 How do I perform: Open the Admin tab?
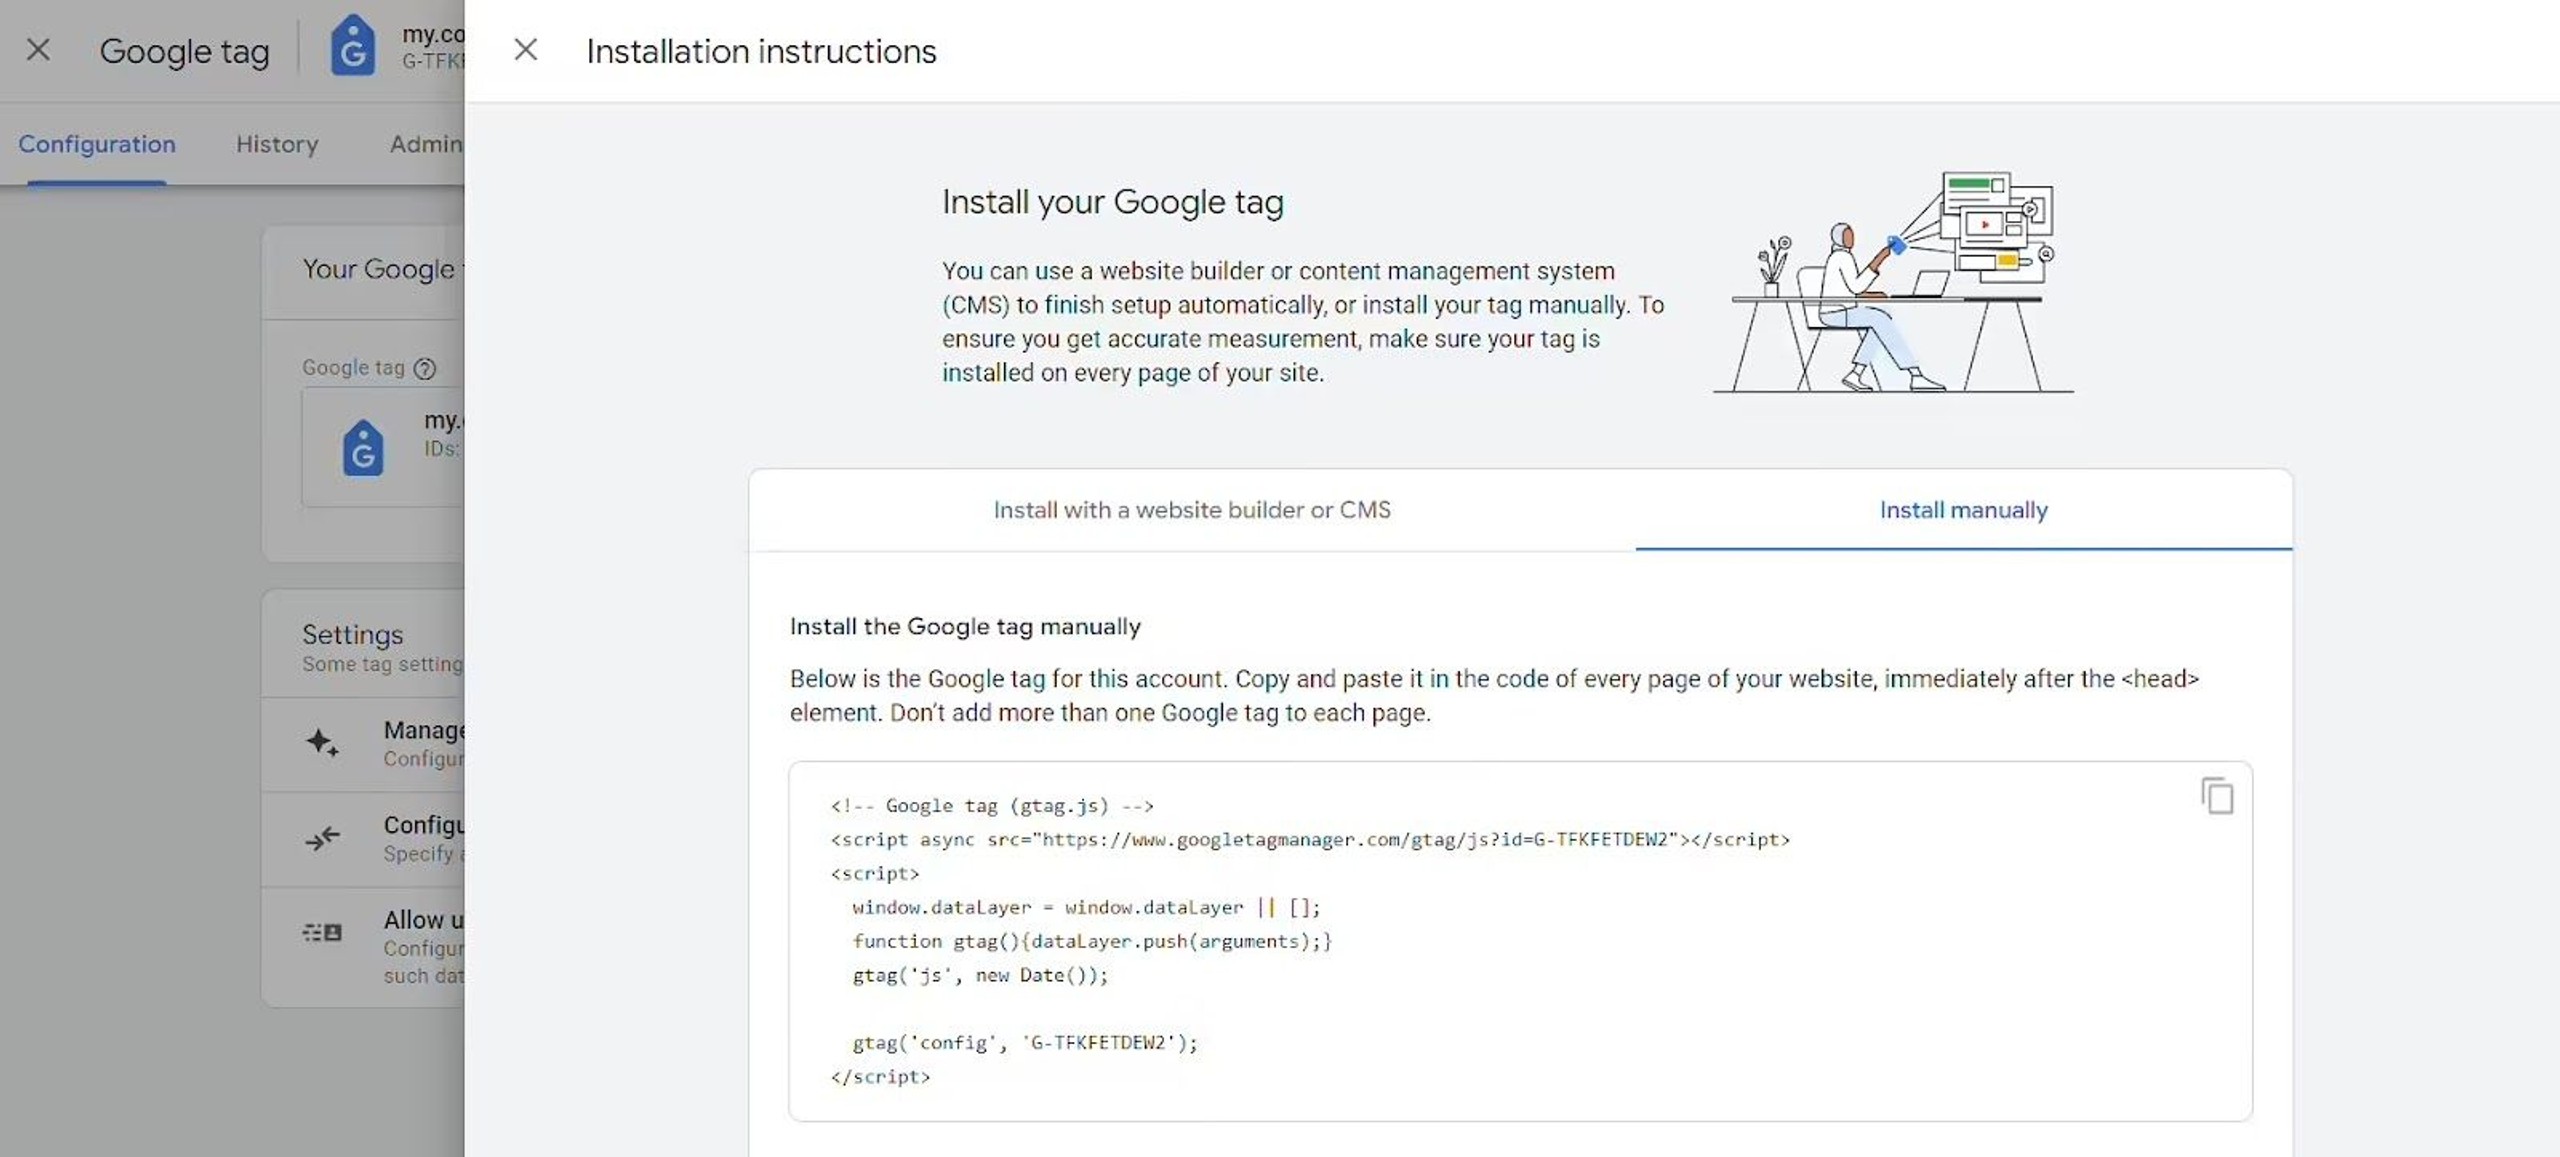426,144
